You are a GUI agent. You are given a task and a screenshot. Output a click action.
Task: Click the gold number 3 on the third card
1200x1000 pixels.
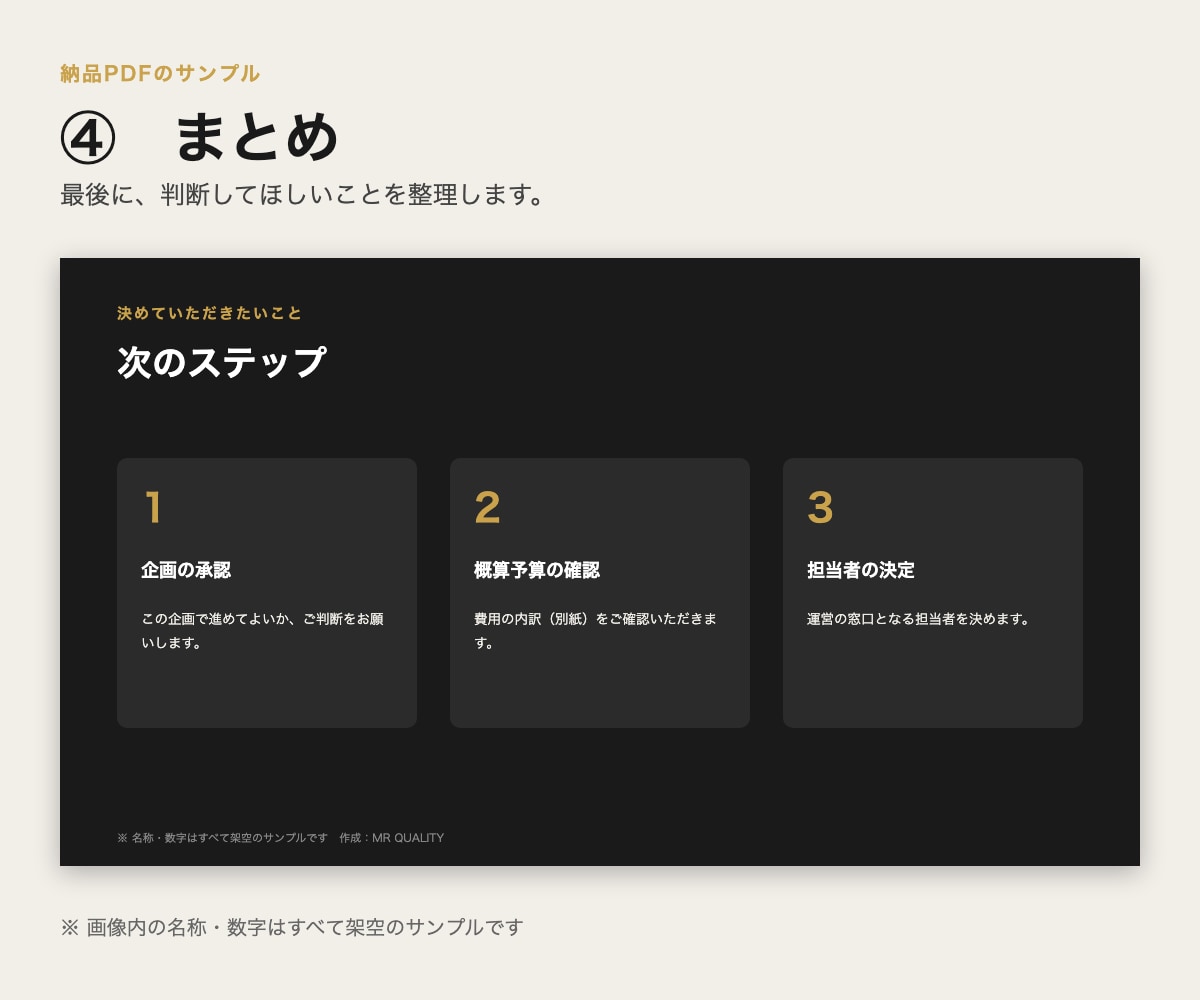point(820,507)
